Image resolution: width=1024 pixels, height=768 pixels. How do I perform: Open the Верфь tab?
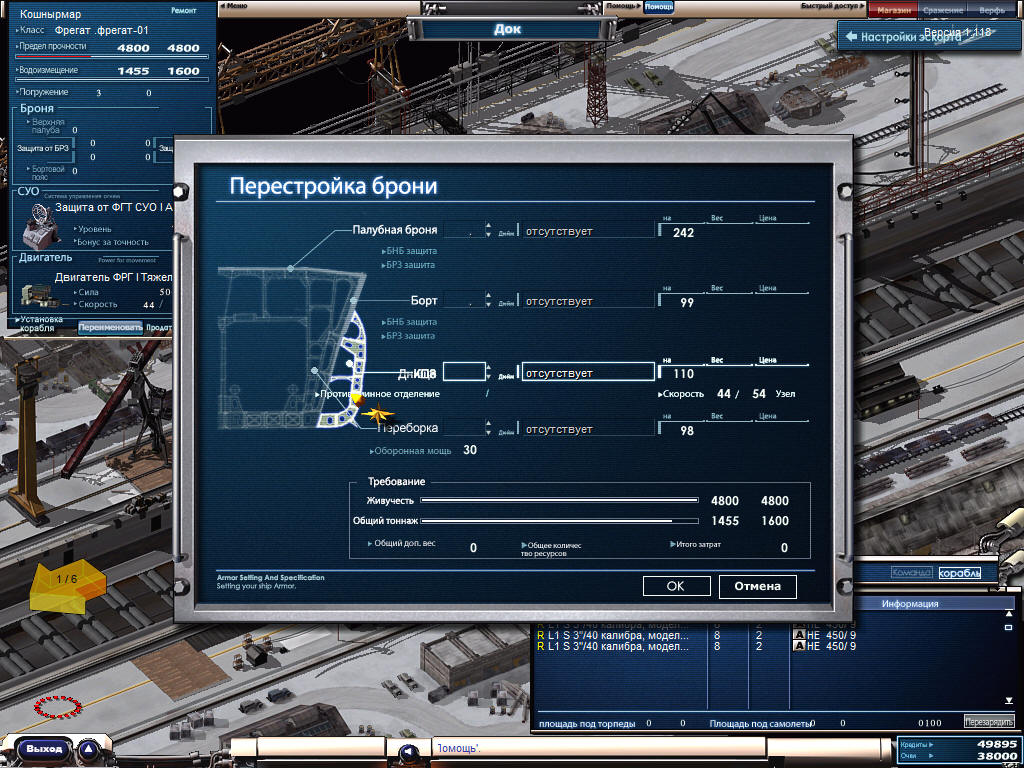coord(992,8)
